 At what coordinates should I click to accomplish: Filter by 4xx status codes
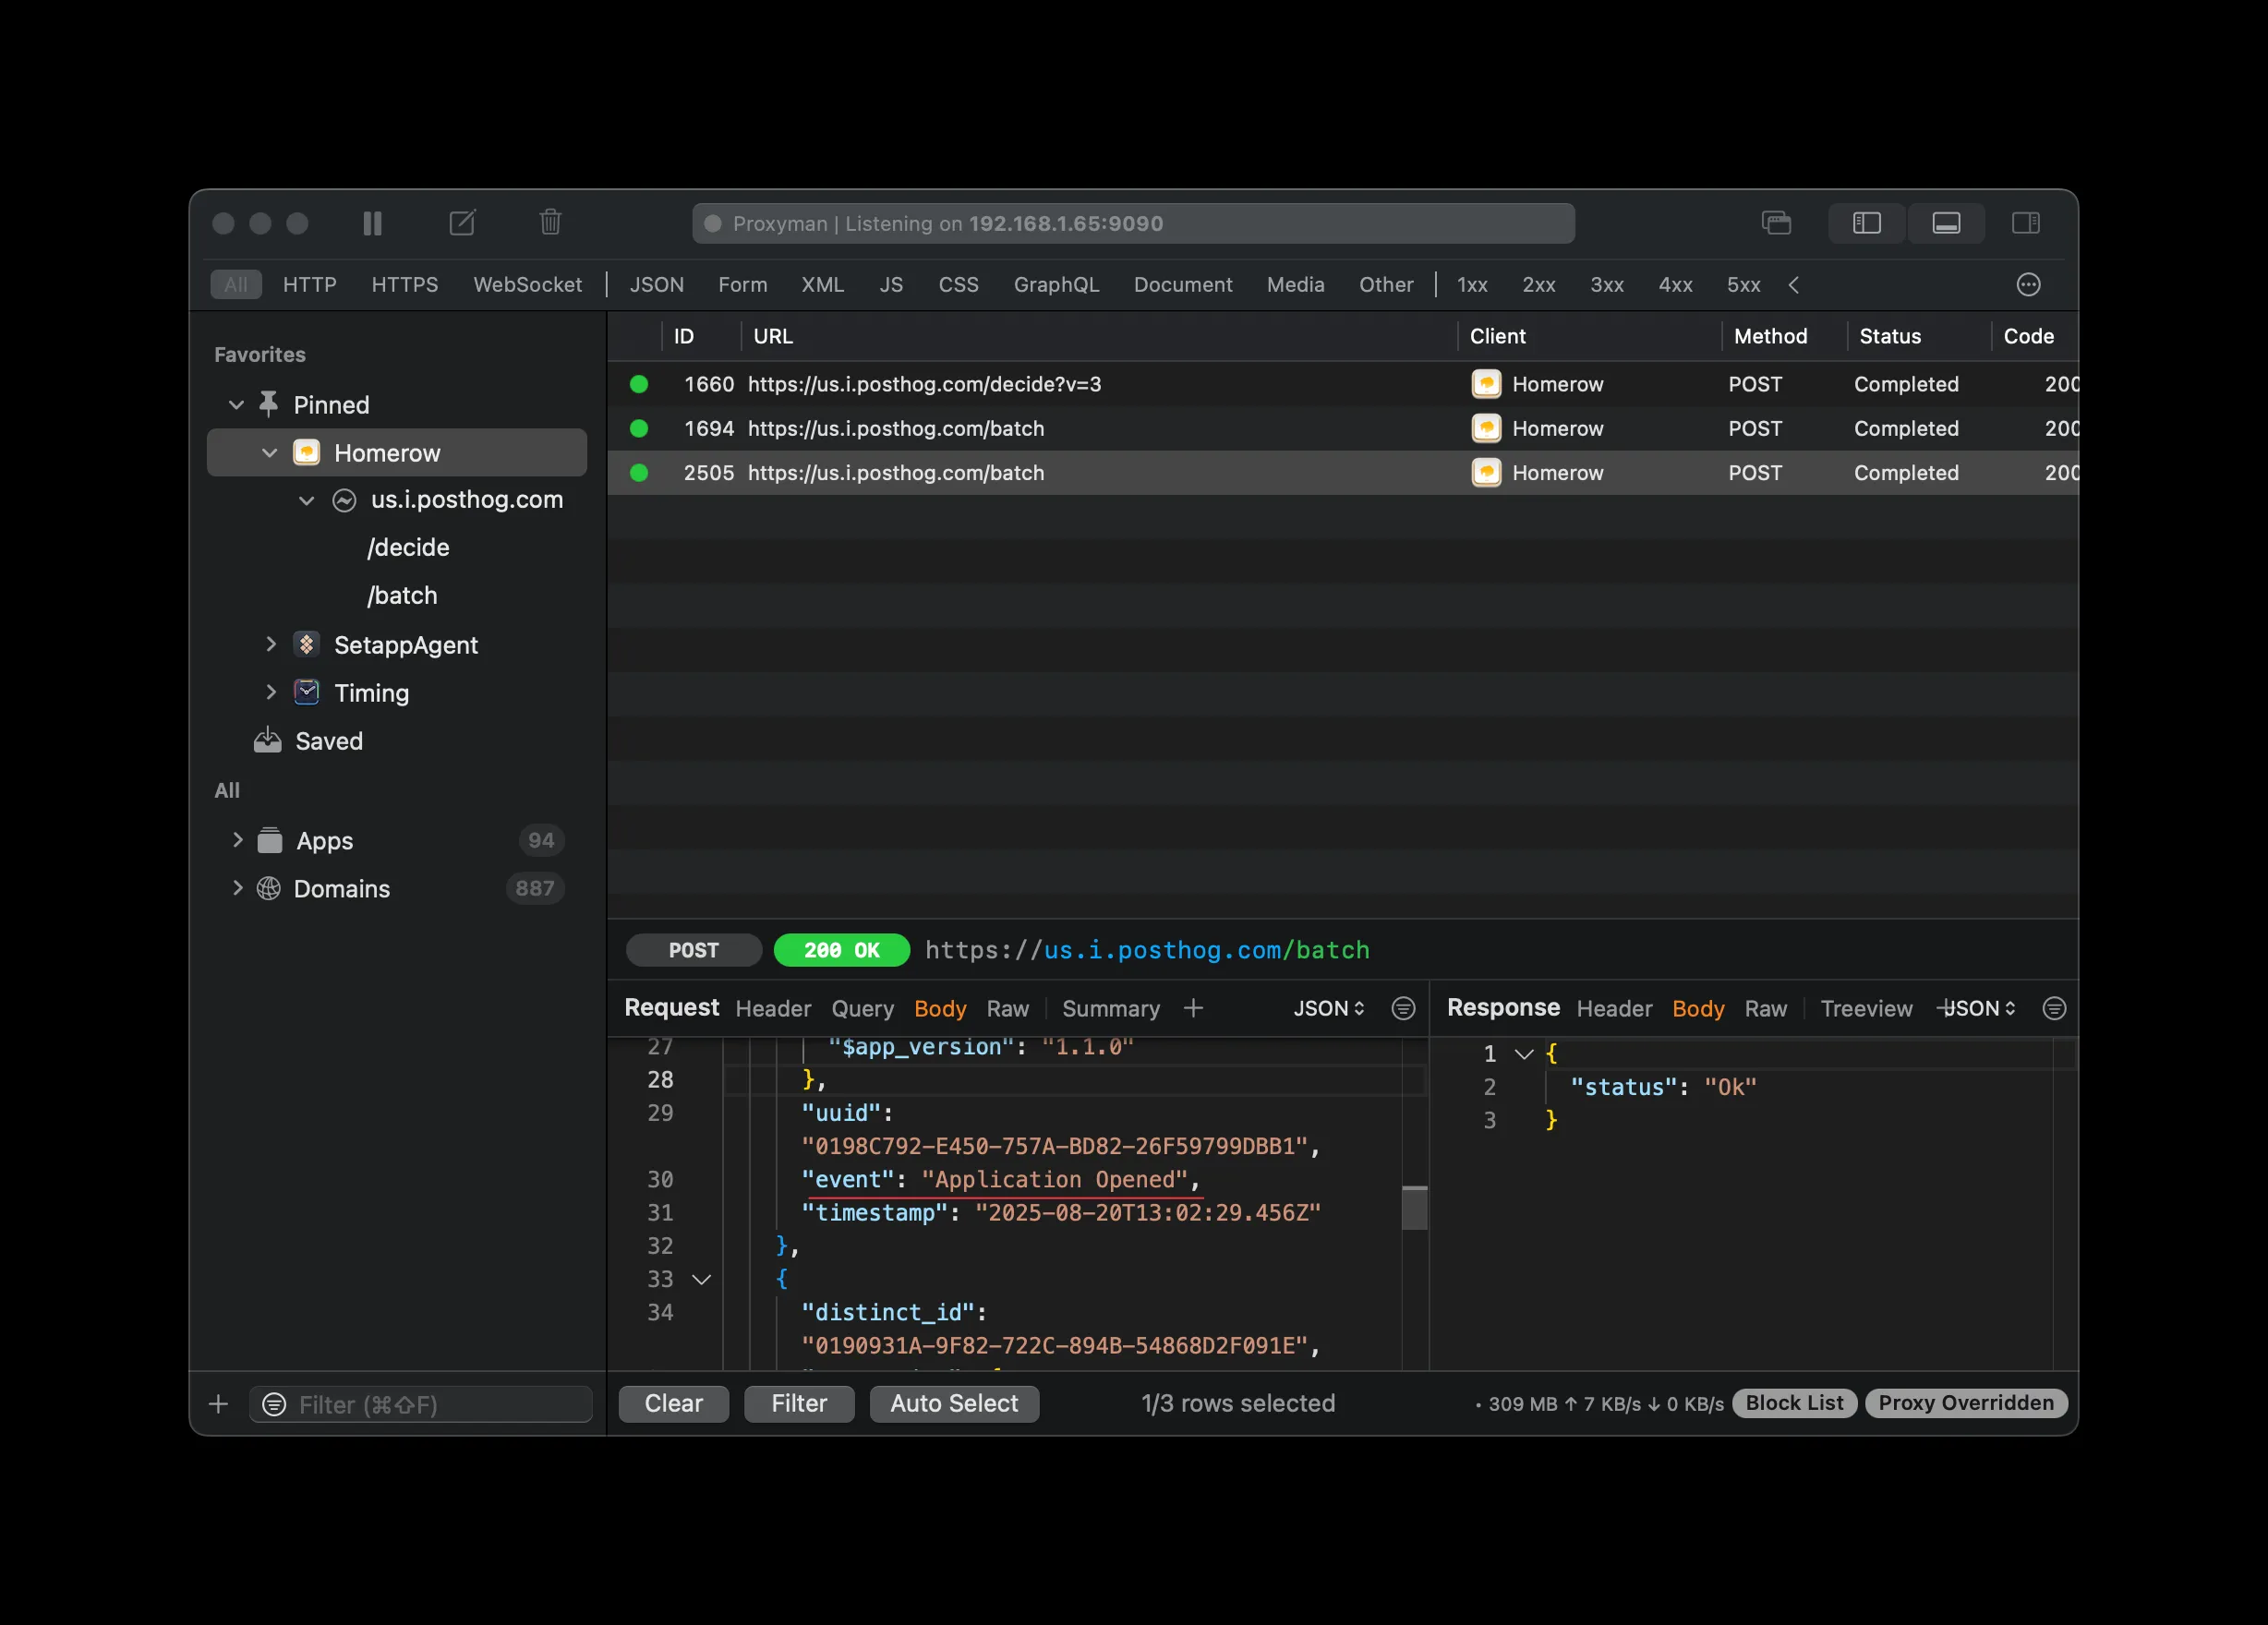(1675, 285)
